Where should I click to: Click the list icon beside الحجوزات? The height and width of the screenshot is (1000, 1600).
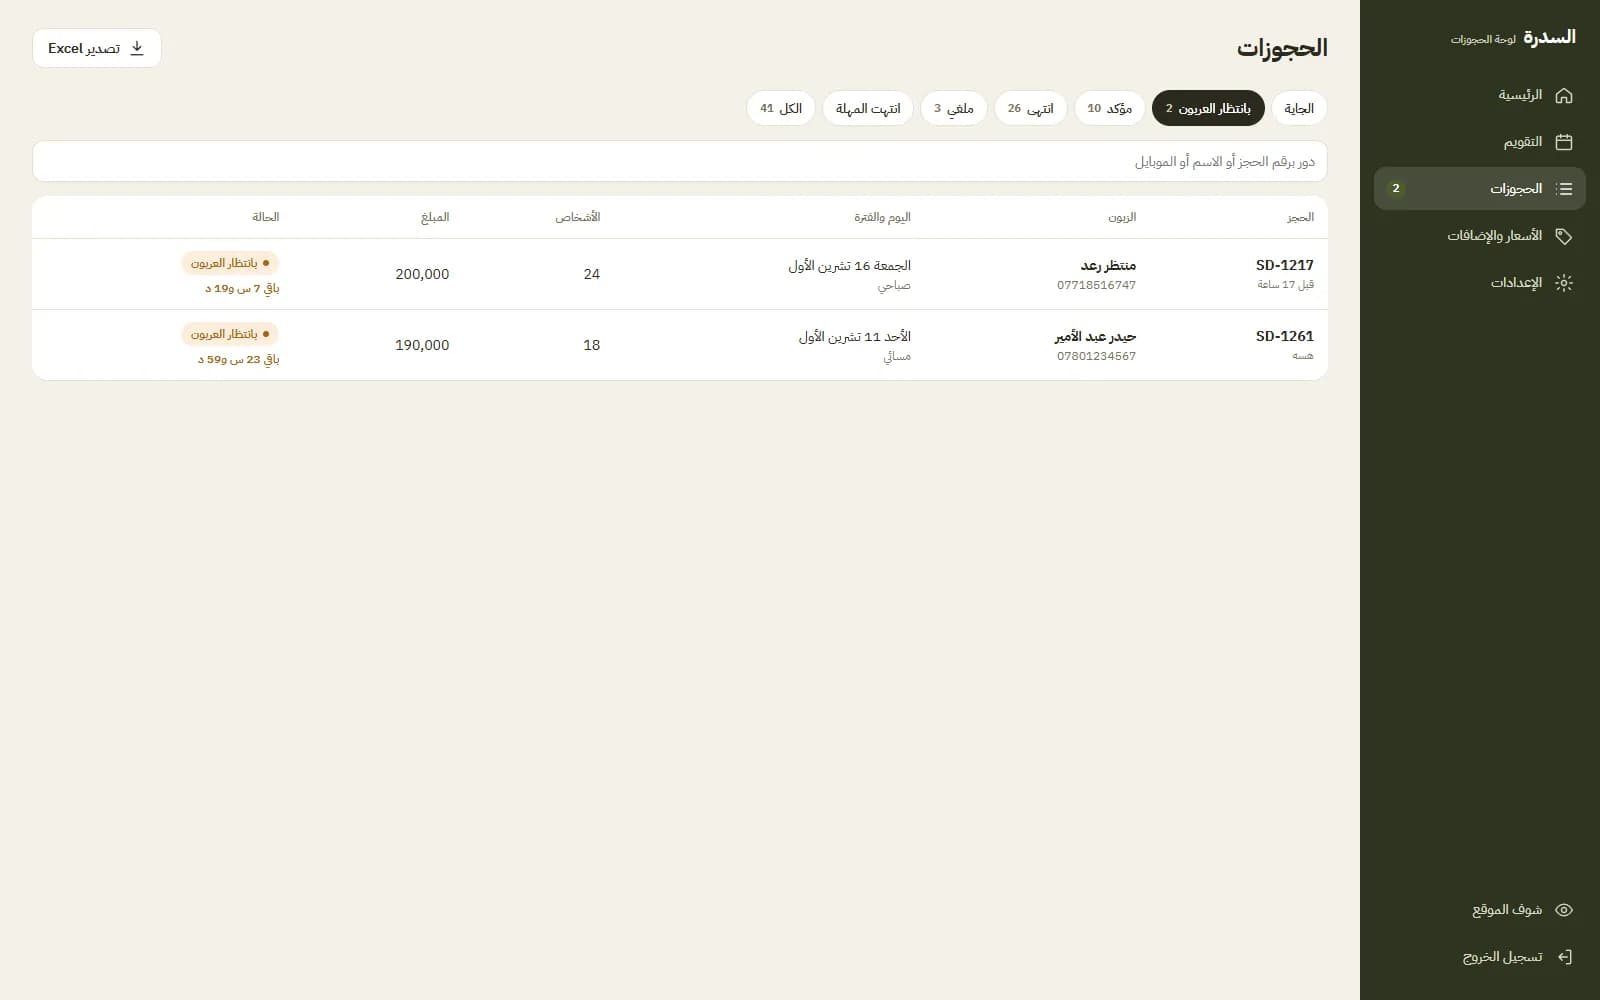coord(1564,189)
